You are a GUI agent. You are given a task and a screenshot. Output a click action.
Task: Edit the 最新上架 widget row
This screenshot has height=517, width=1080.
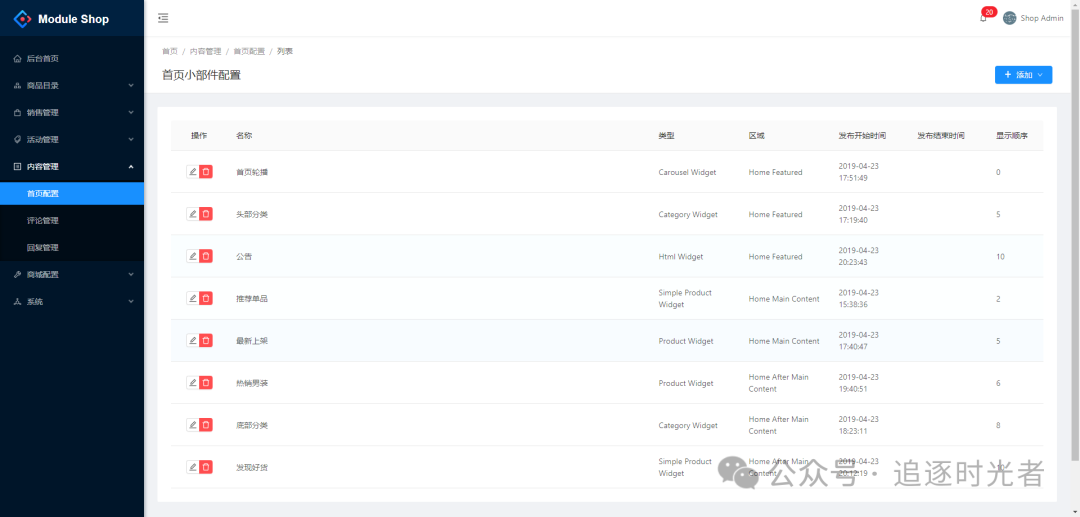[x=193, y=340]
